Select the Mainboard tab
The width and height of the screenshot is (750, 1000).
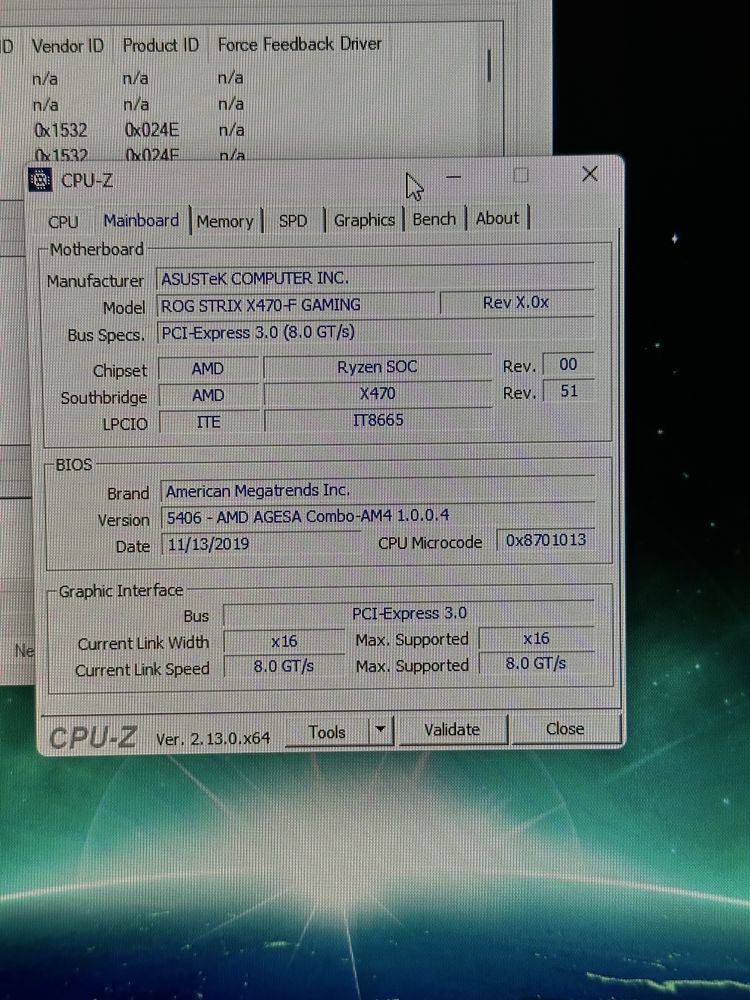pos(141,221)
